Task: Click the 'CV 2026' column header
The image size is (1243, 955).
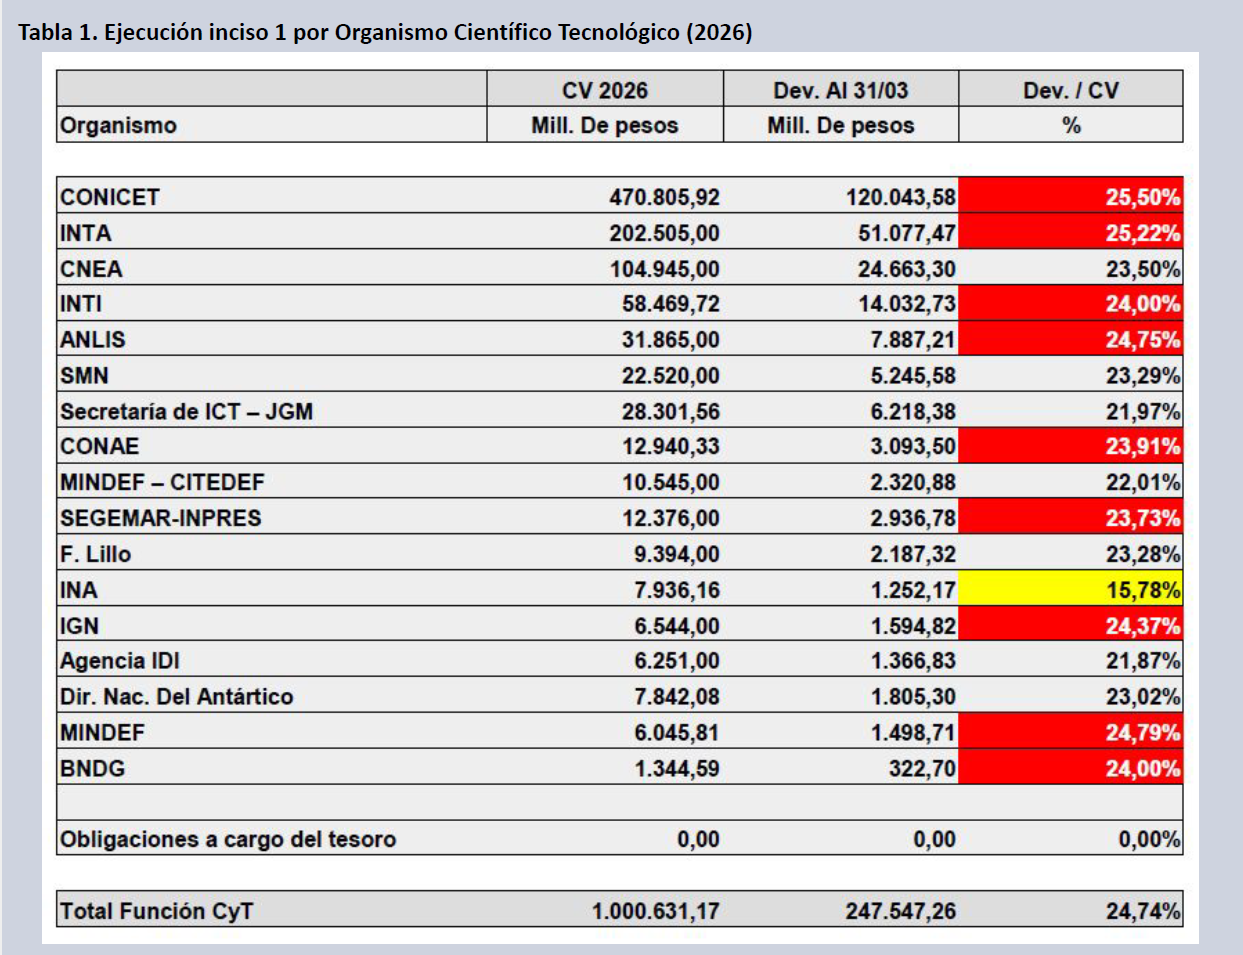Action: (604, 90)
